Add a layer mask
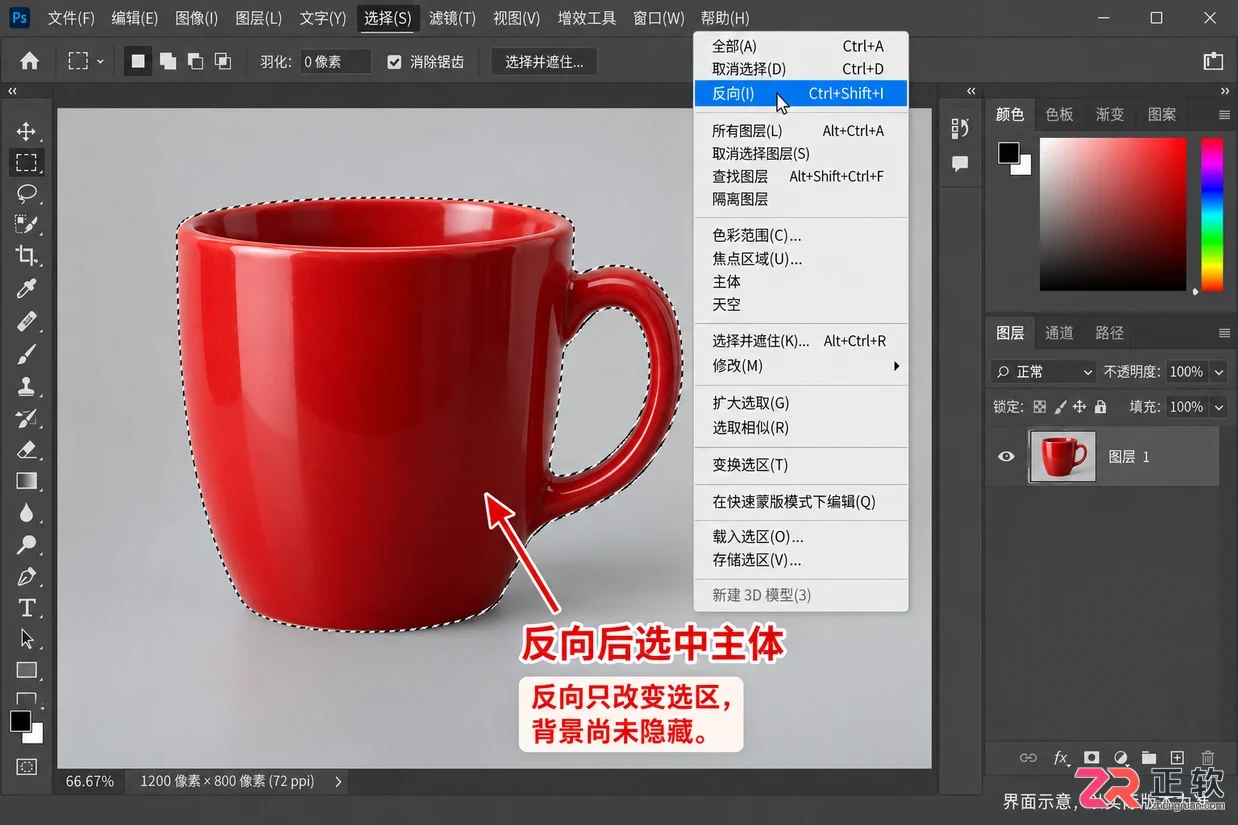 [1092, 758]
